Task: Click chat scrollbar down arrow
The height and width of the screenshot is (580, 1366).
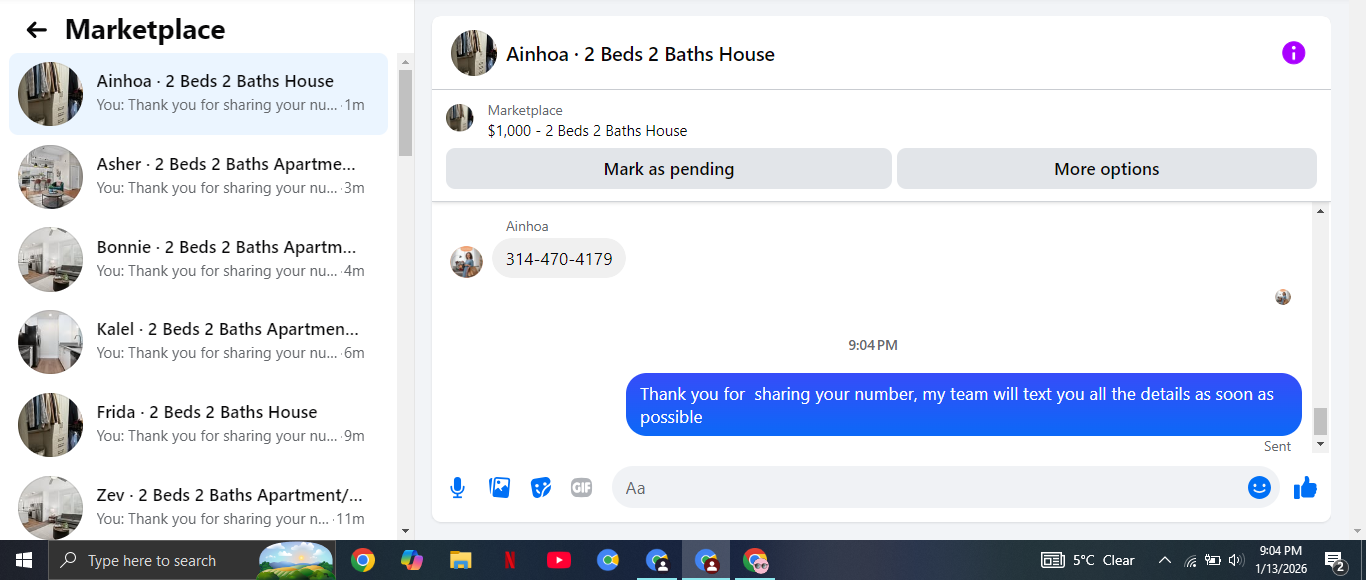Action: pyautogui.click(x=1320, y=444)
